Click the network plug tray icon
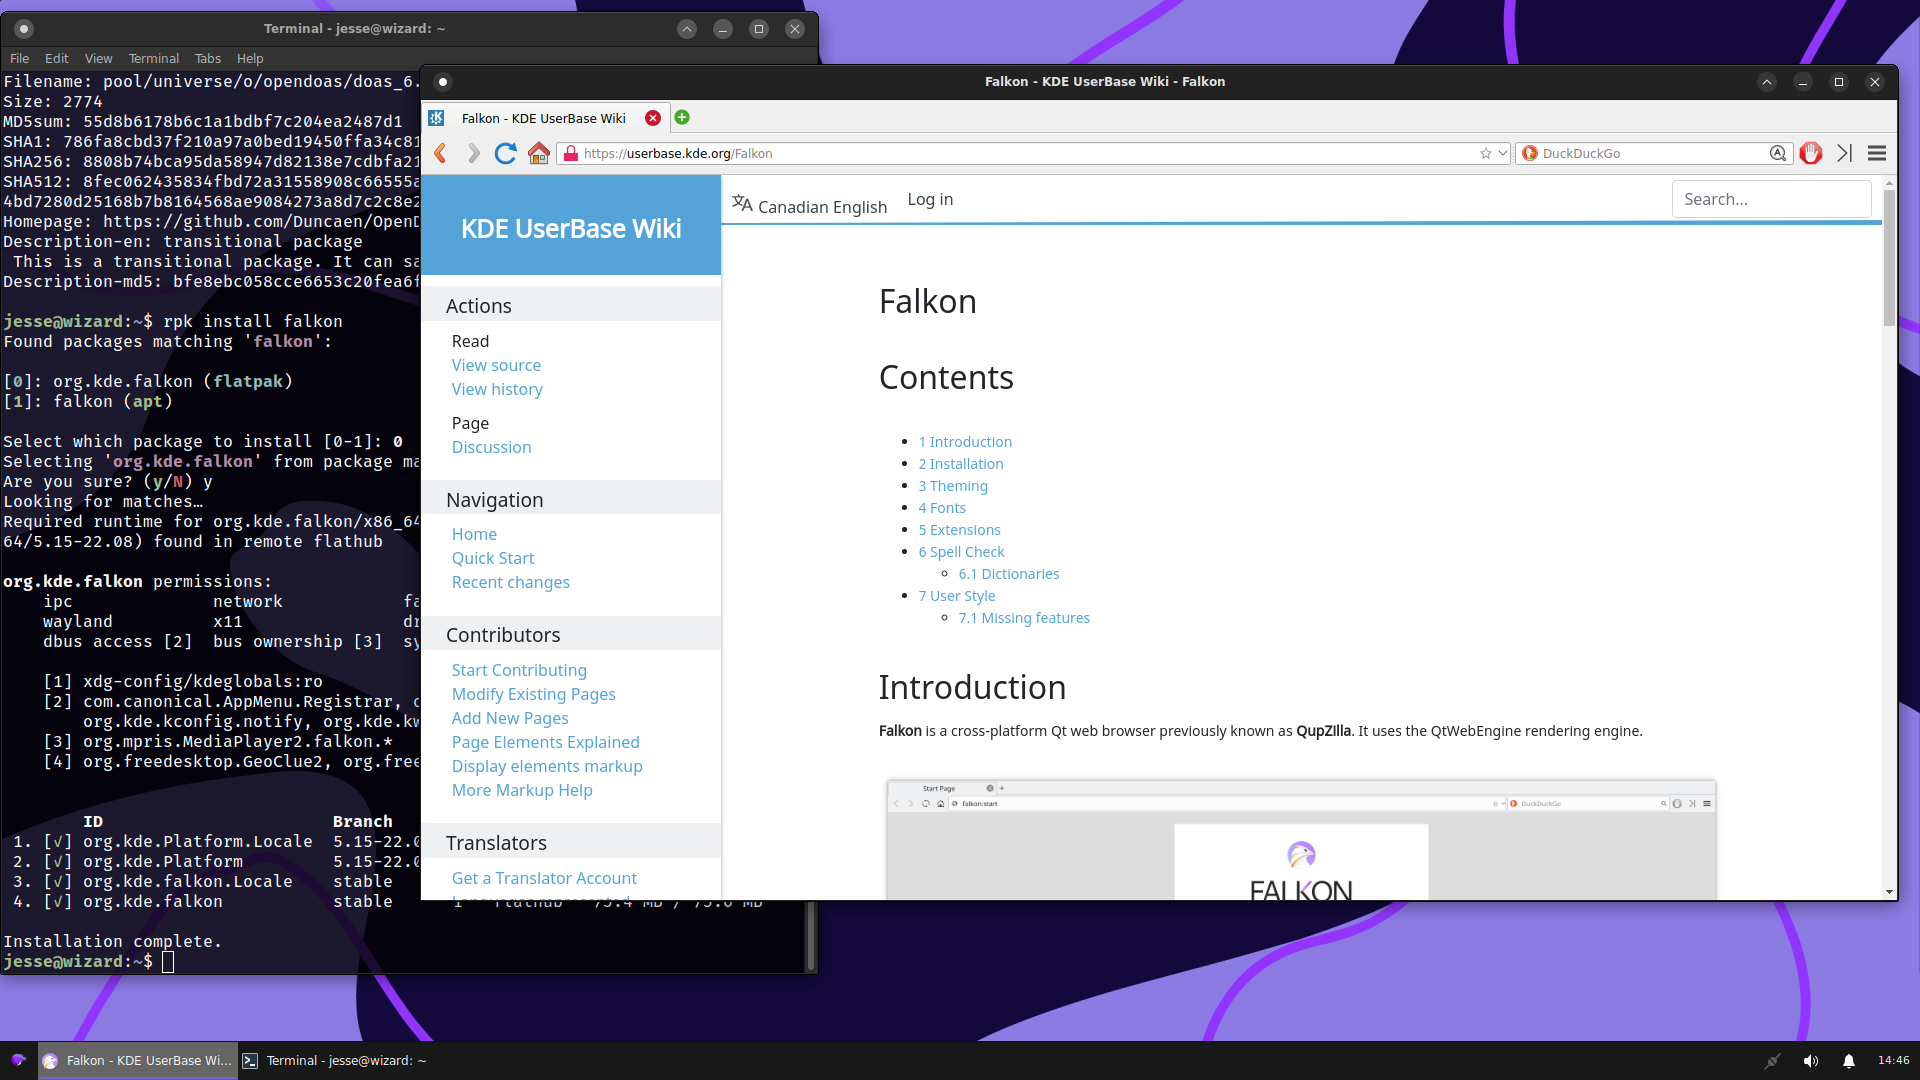1920x1080 pixels. click(x=1773, y=1061)
